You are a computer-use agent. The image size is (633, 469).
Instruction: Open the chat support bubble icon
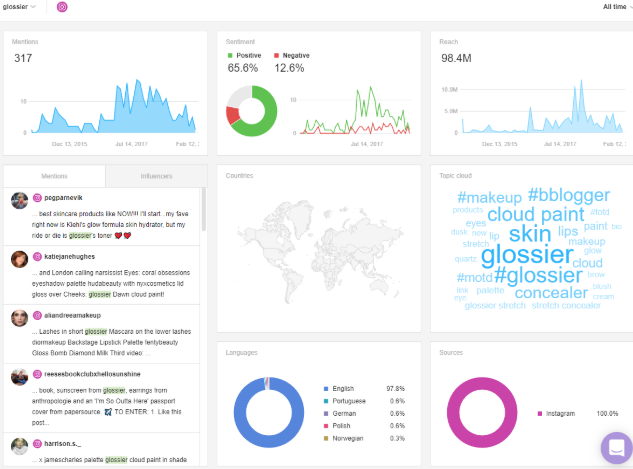tap(616, 448)
